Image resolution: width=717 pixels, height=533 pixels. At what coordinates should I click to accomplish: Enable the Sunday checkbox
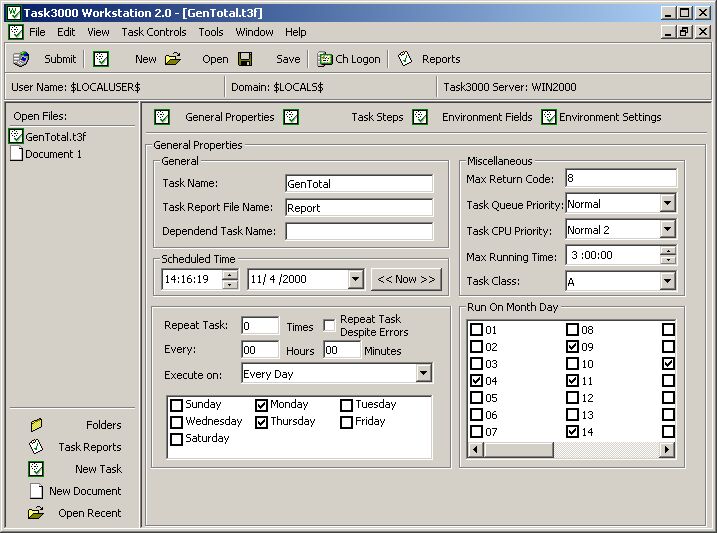click(177, 405)
